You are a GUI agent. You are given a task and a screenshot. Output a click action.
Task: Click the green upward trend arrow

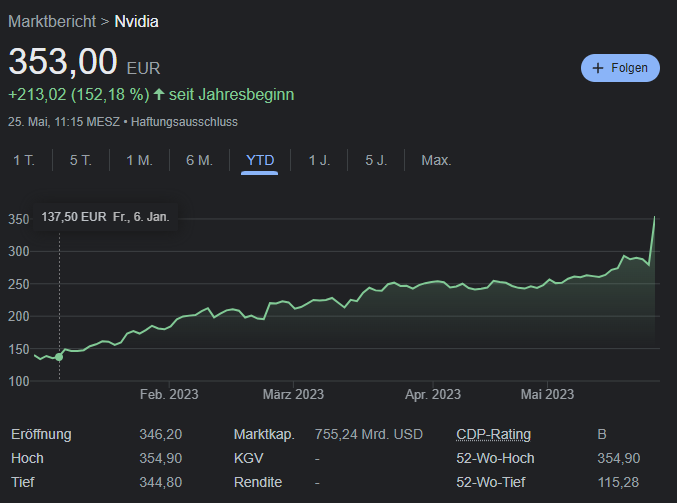158,94
